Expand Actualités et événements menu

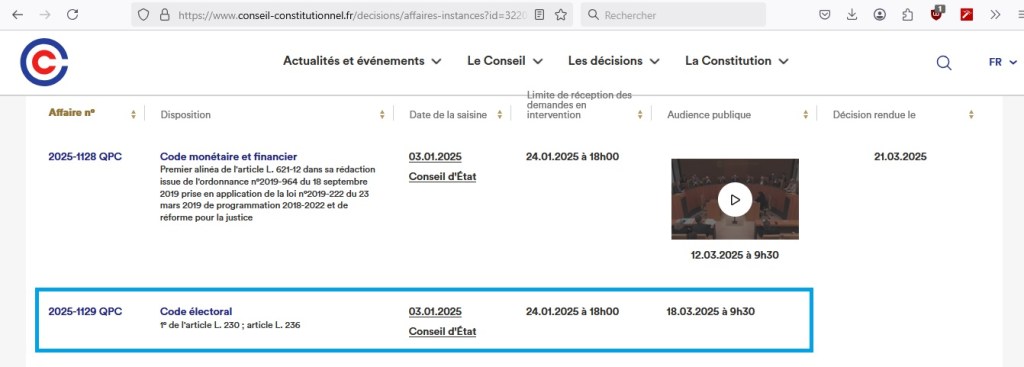point(362,61)
